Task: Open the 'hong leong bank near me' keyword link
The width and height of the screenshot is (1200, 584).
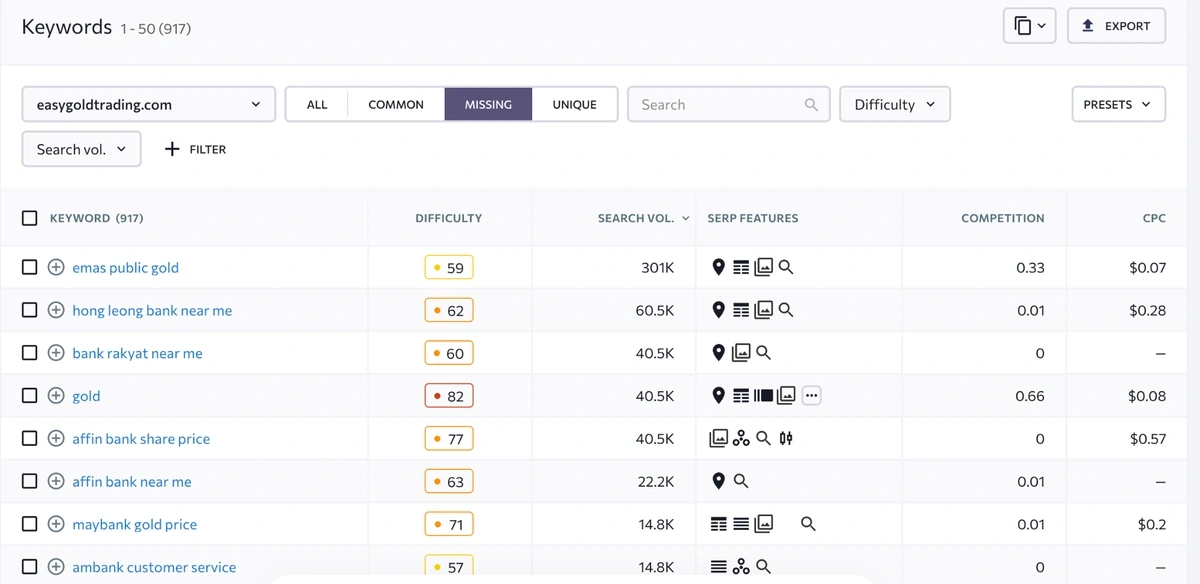Action: point(152,310)
